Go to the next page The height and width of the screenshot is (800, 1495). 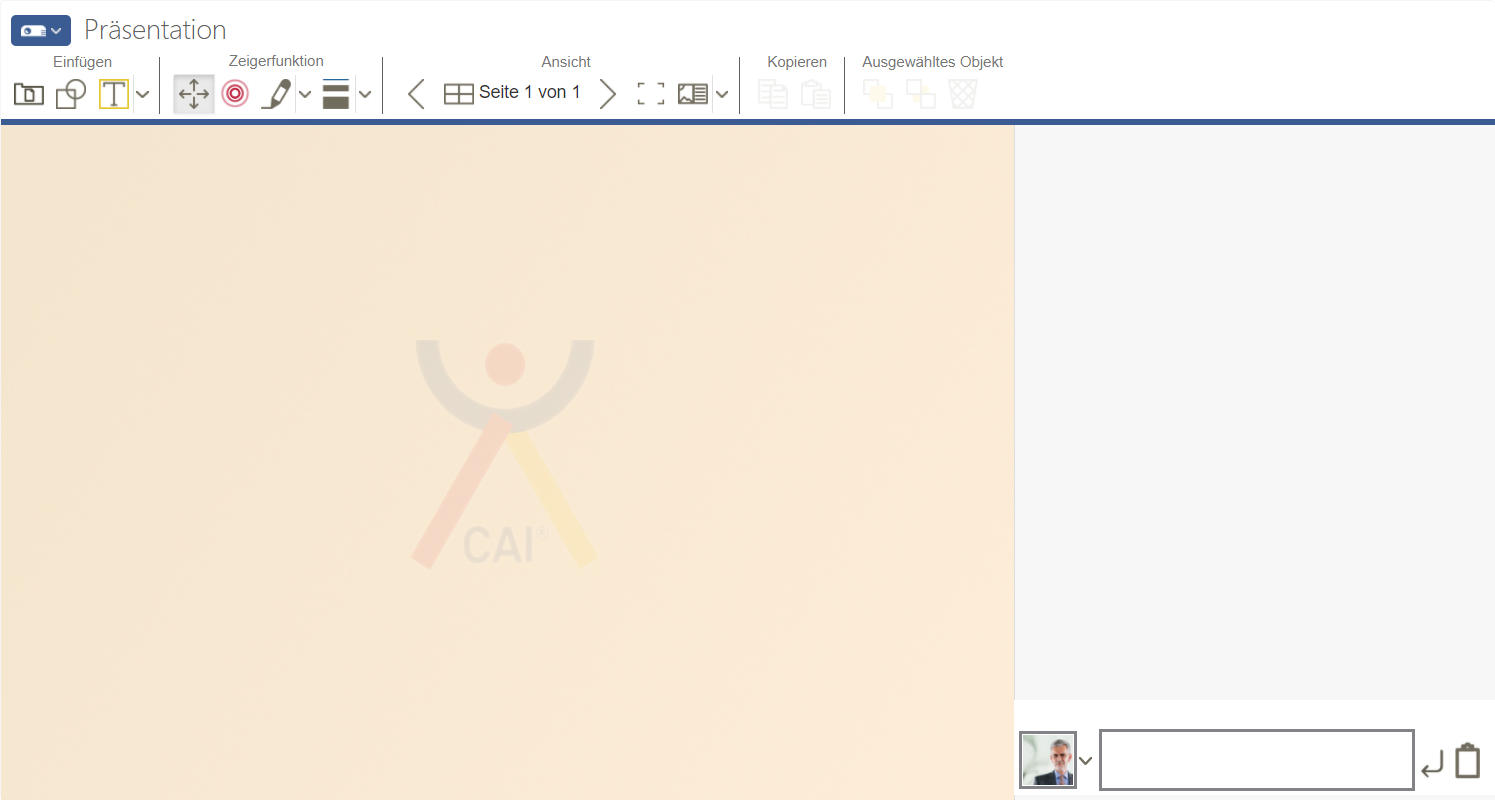[x=607, y=94]
